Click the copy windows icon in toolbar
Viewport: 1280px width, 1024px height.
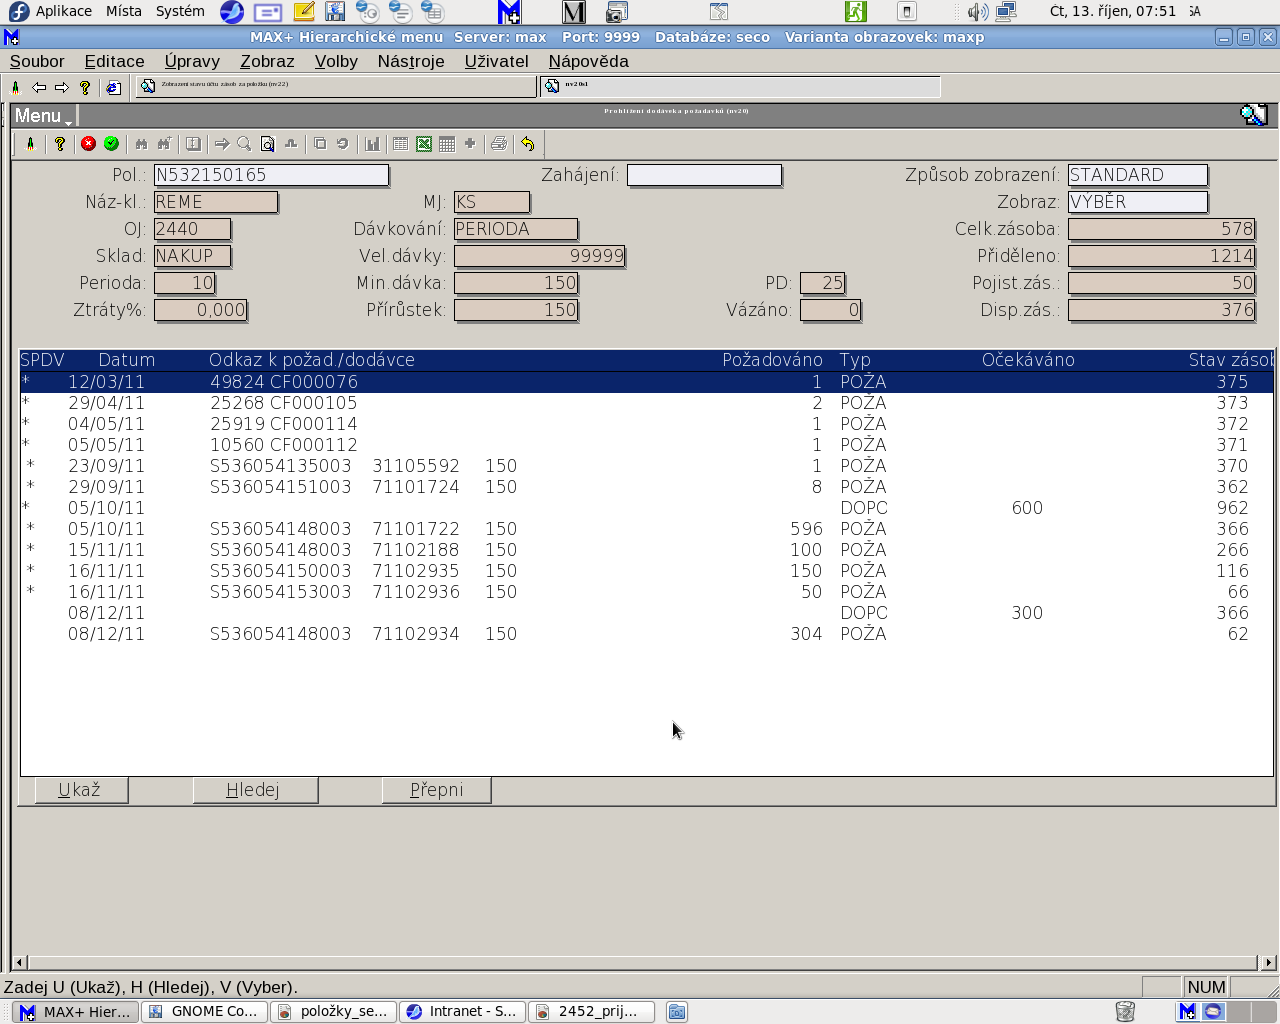coord(320,144)
